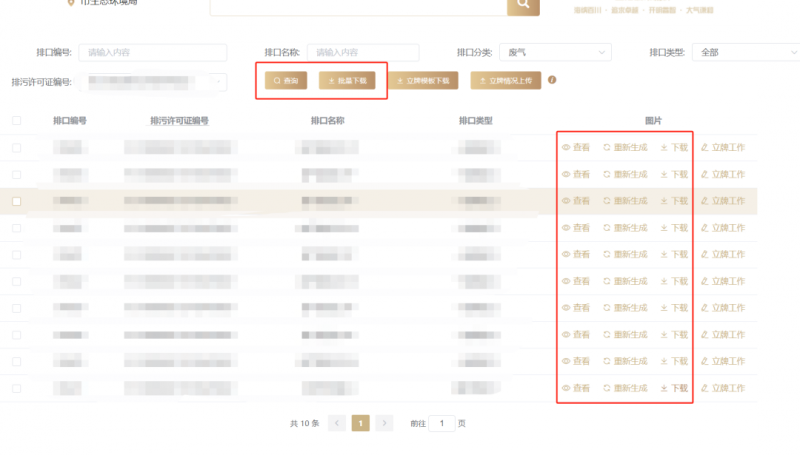Check the highlighted third row checkbox

pos(16,201)
